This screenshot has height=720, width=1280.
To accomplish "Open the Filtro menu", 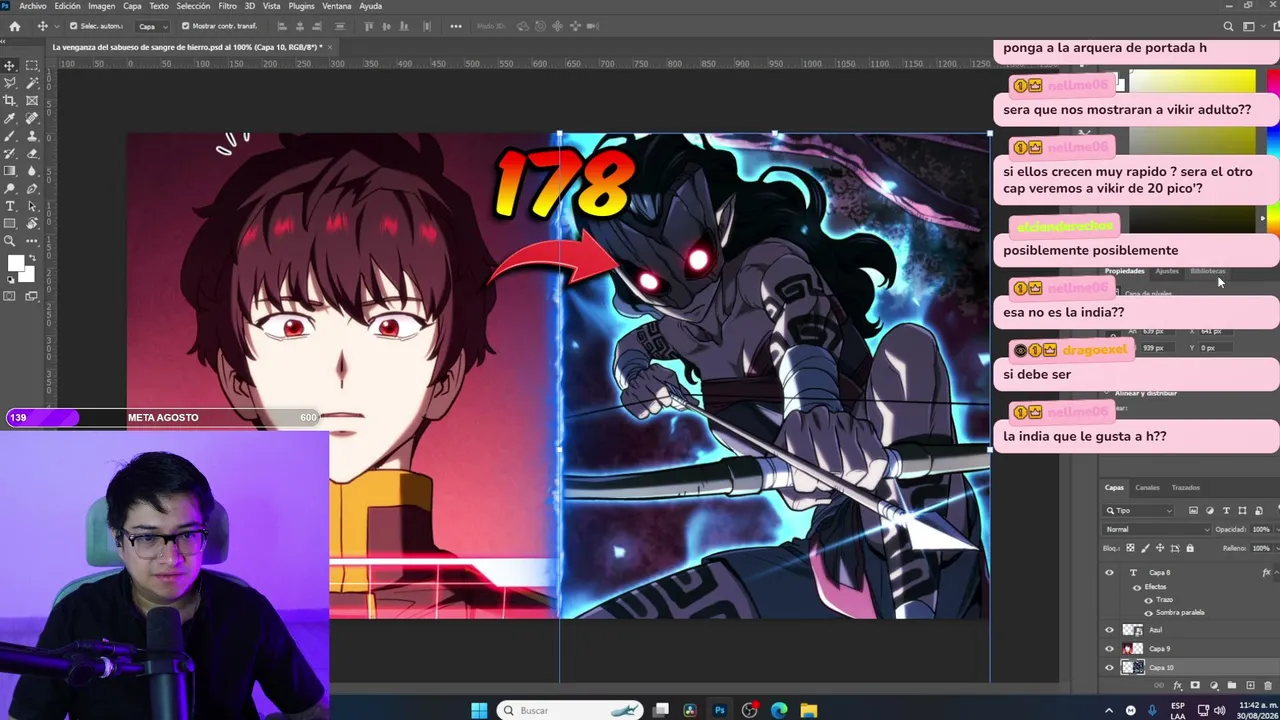I will (228, 6).
